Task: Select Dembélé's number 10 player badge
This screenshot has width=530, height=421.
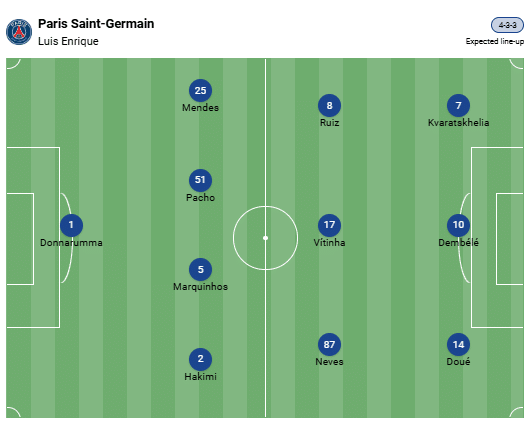Action: point(458,225)
